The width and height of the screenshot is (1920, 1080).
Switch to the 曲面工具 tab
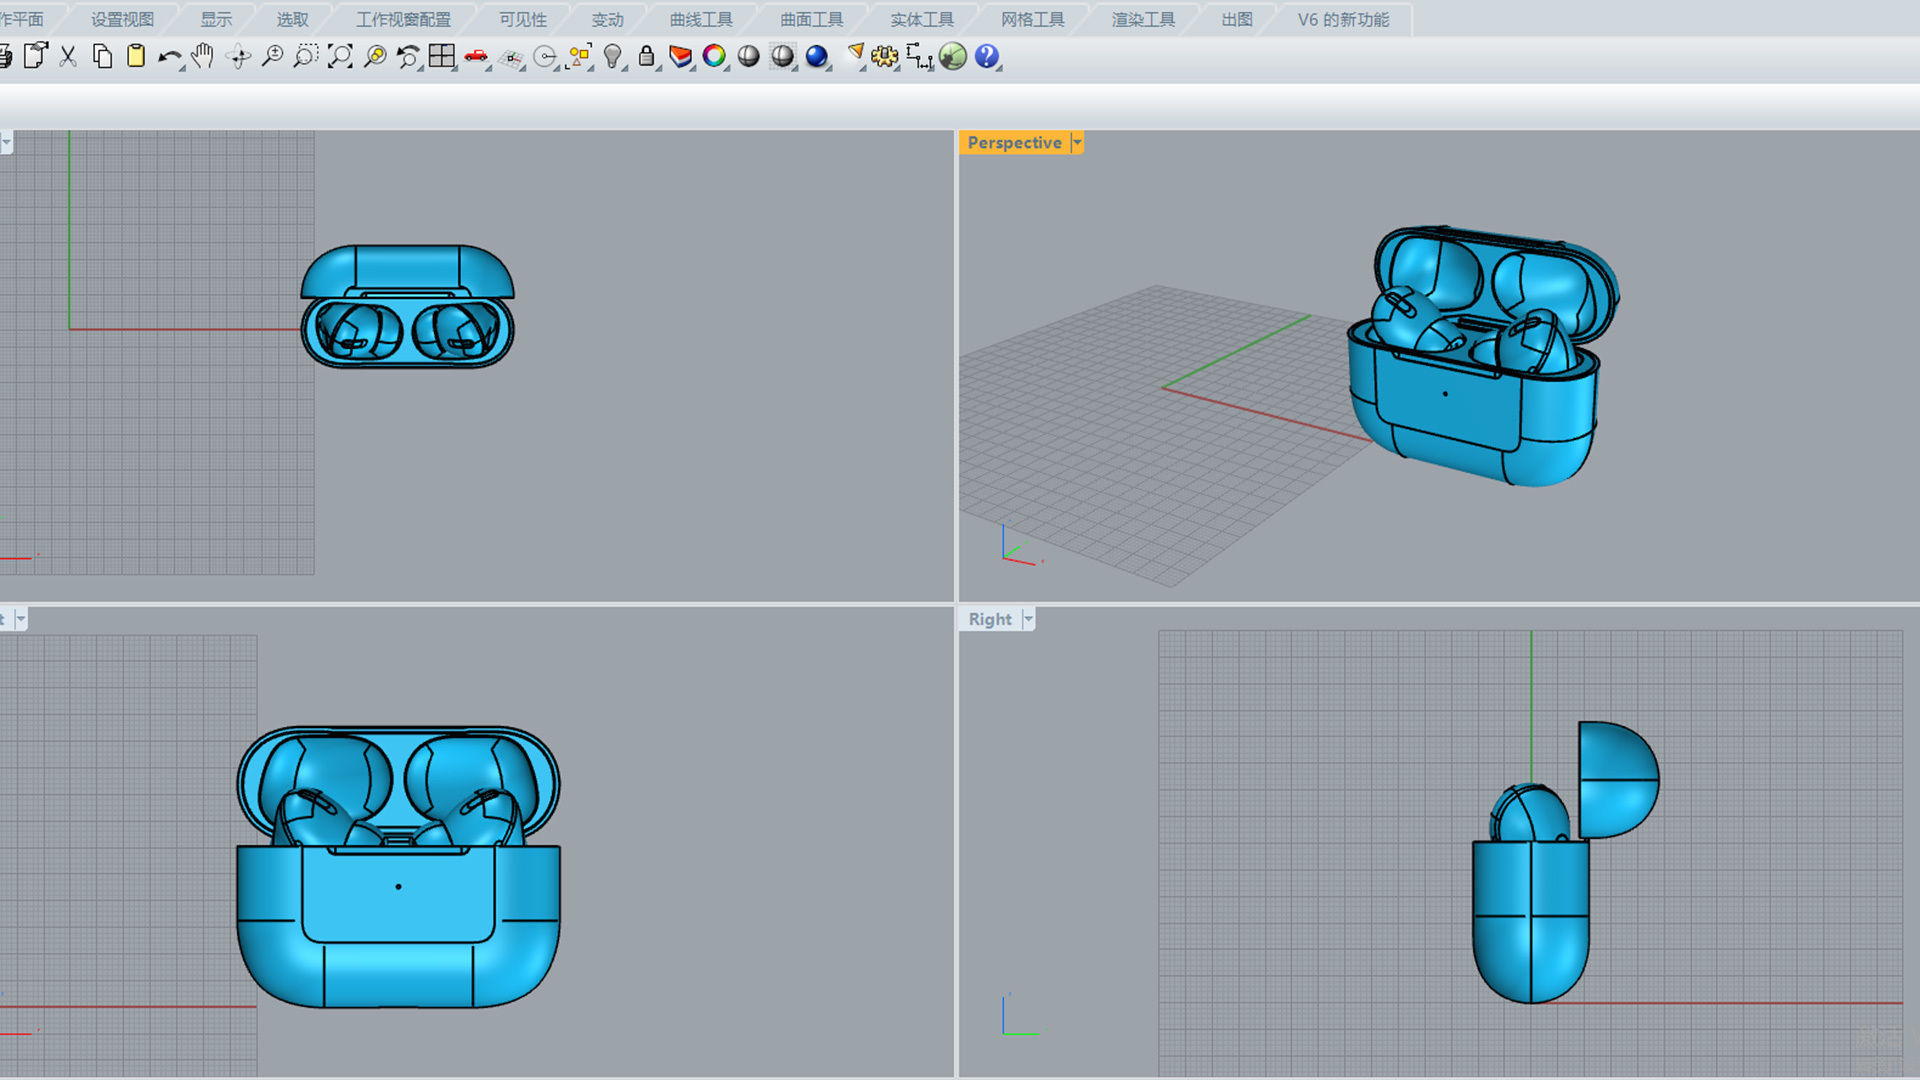coord(811,19)
